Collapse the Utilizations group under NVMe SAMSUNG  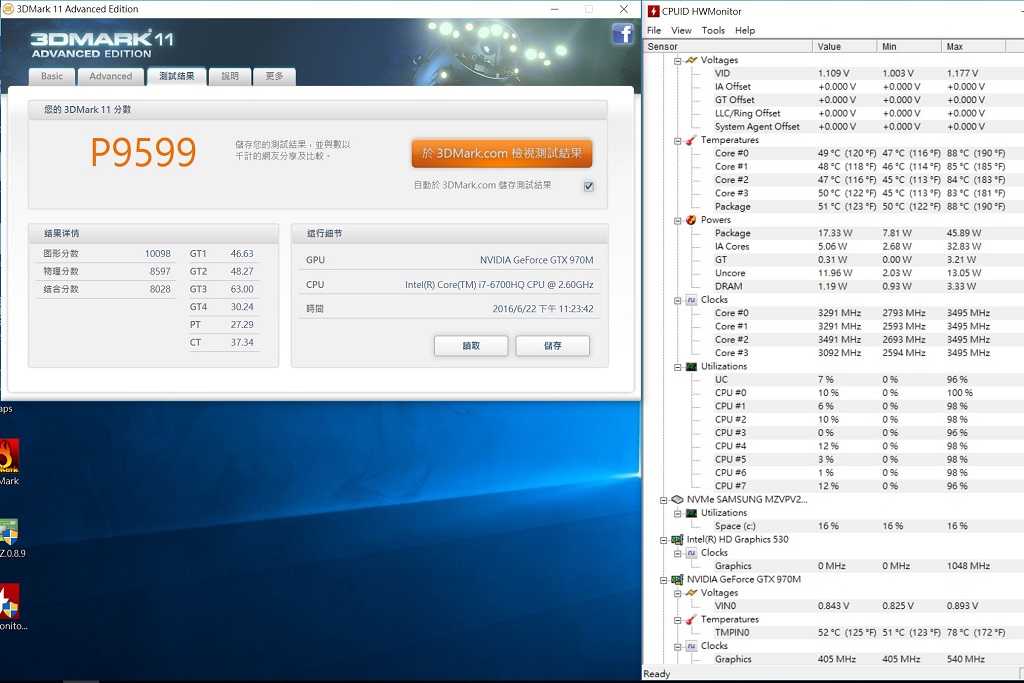pos(678,513)
